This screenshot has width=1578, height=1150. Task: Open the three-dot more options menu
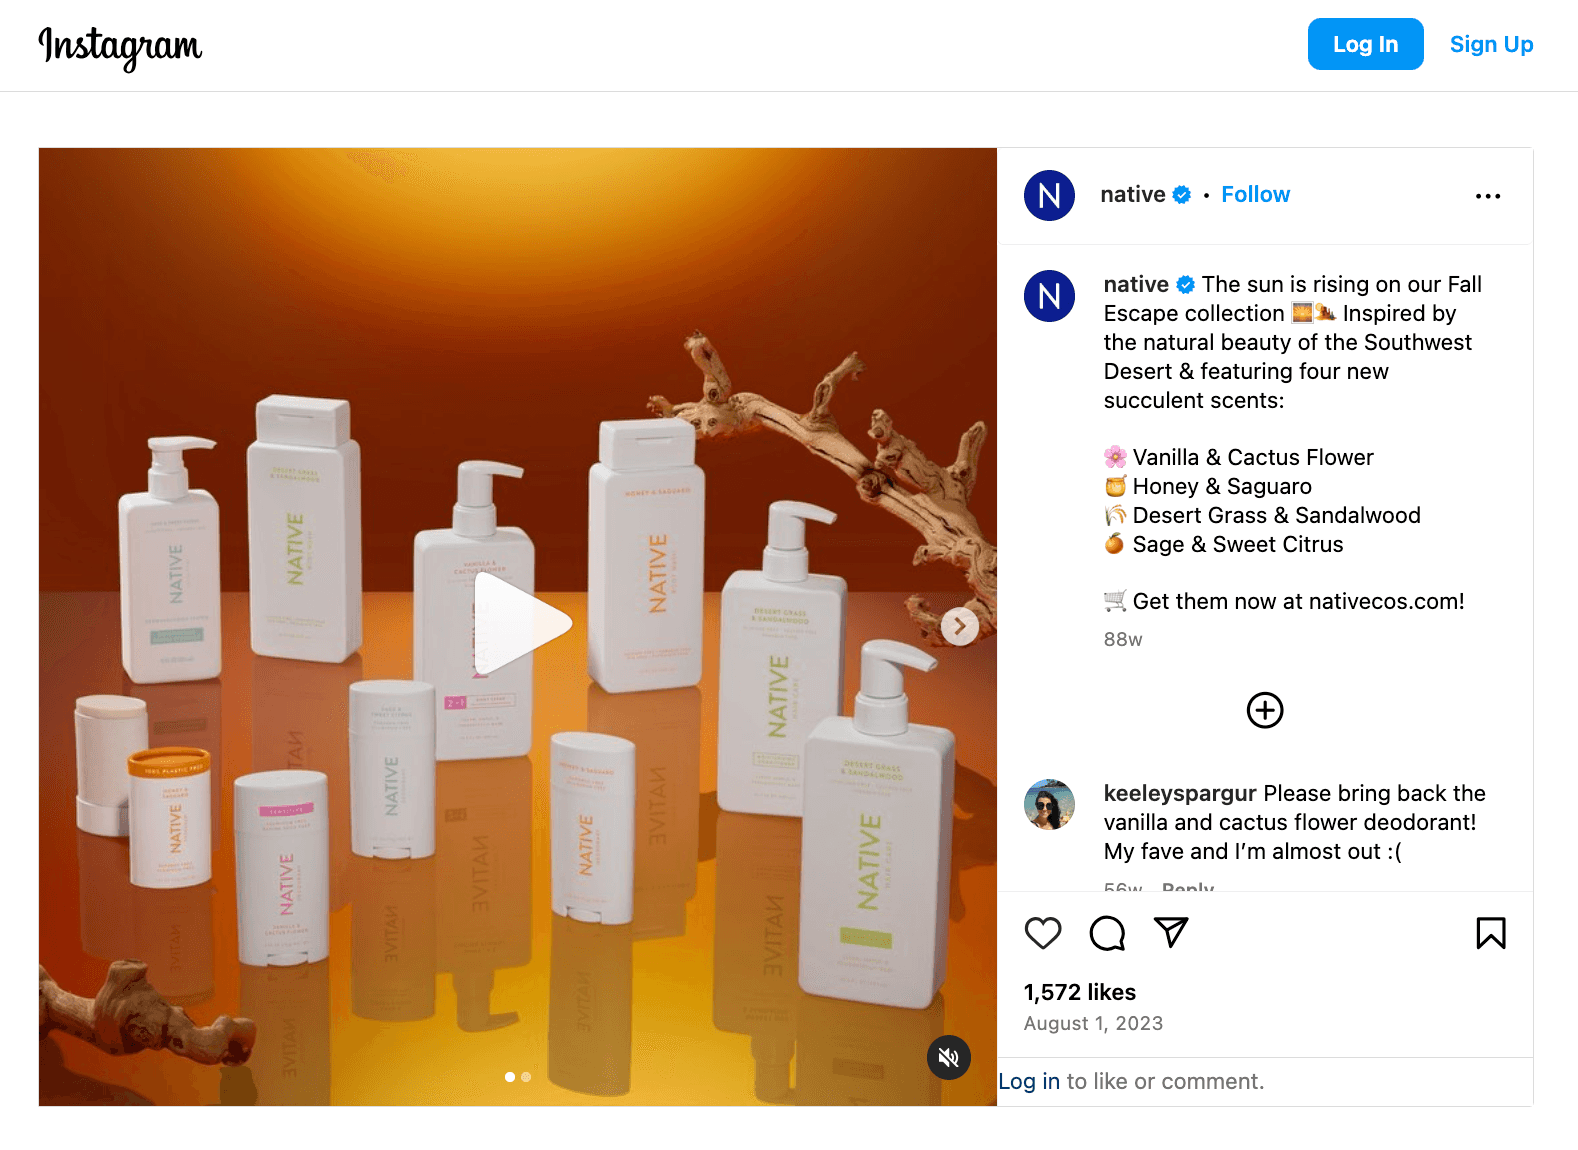point(1488,196)
